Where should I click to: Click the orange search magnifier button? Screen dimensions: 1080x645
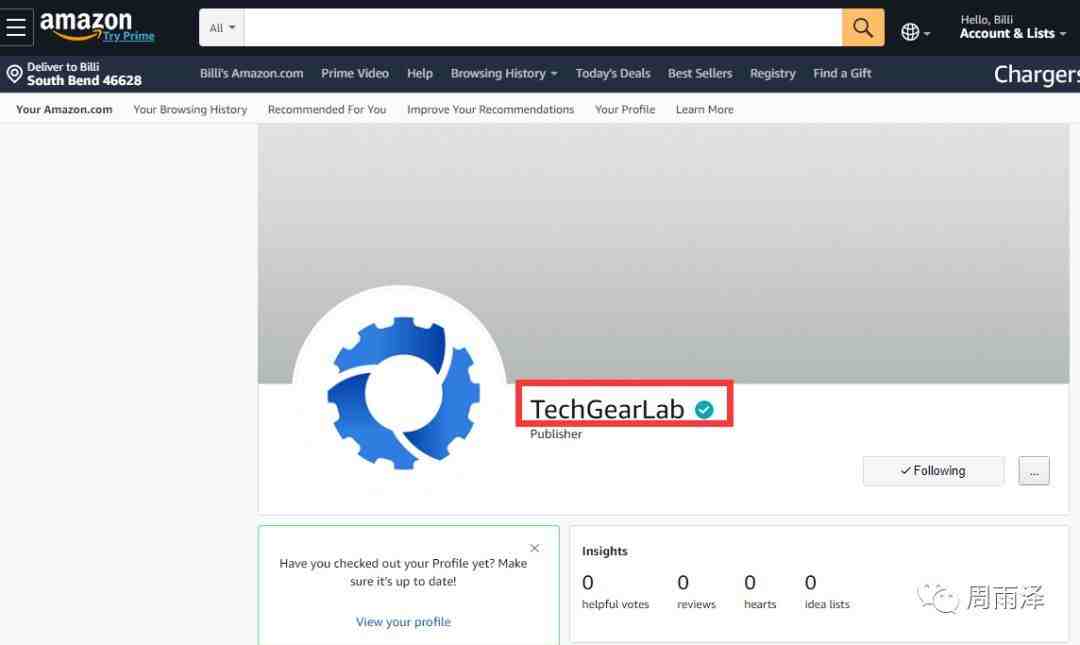tap(862, 28)
